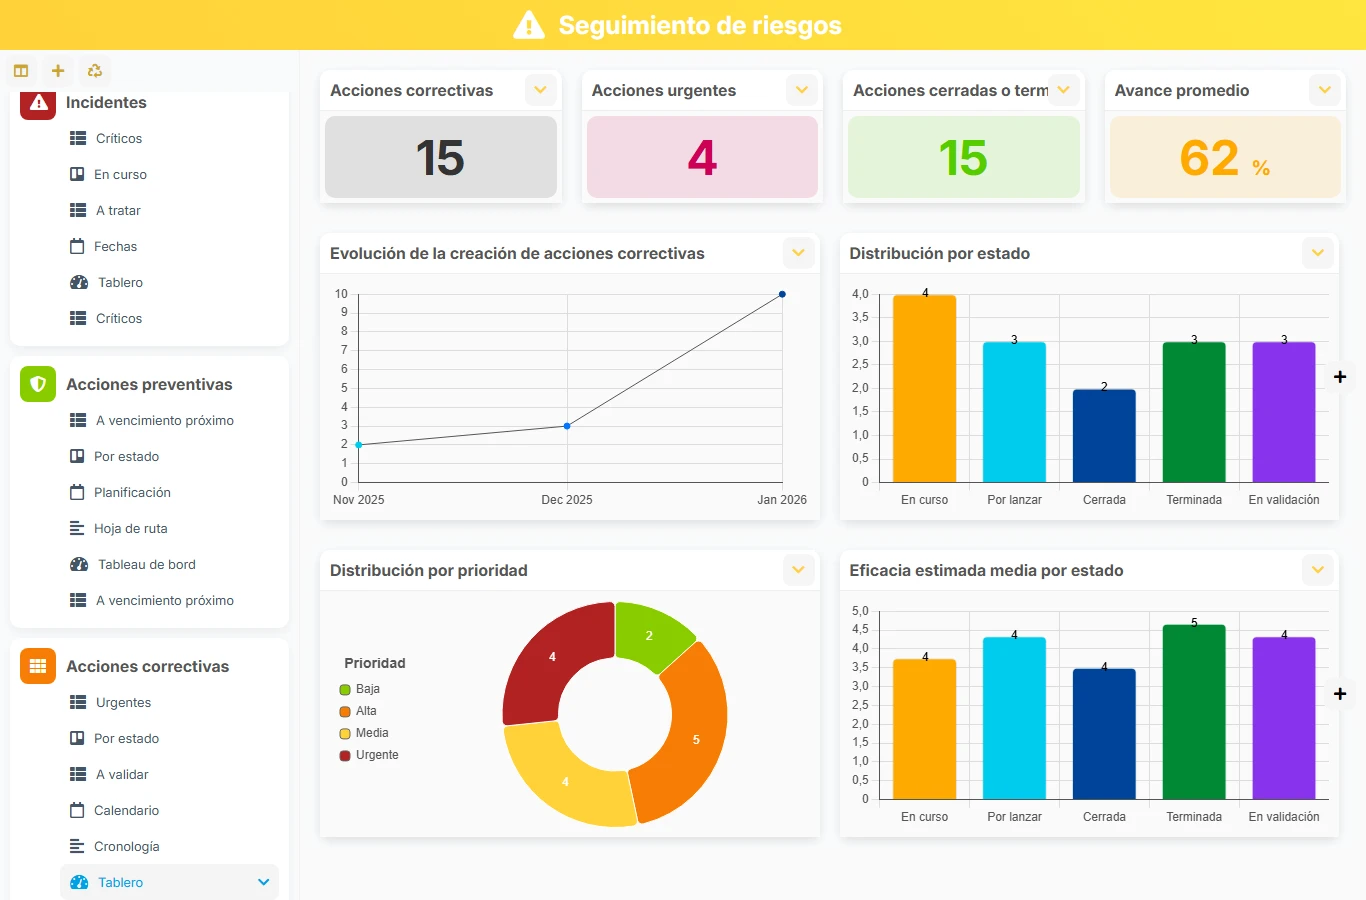Click the Terminada bar in Eficacia estimada chart
This screenshot has height=900, width=1366.
tap(1194, 712)
